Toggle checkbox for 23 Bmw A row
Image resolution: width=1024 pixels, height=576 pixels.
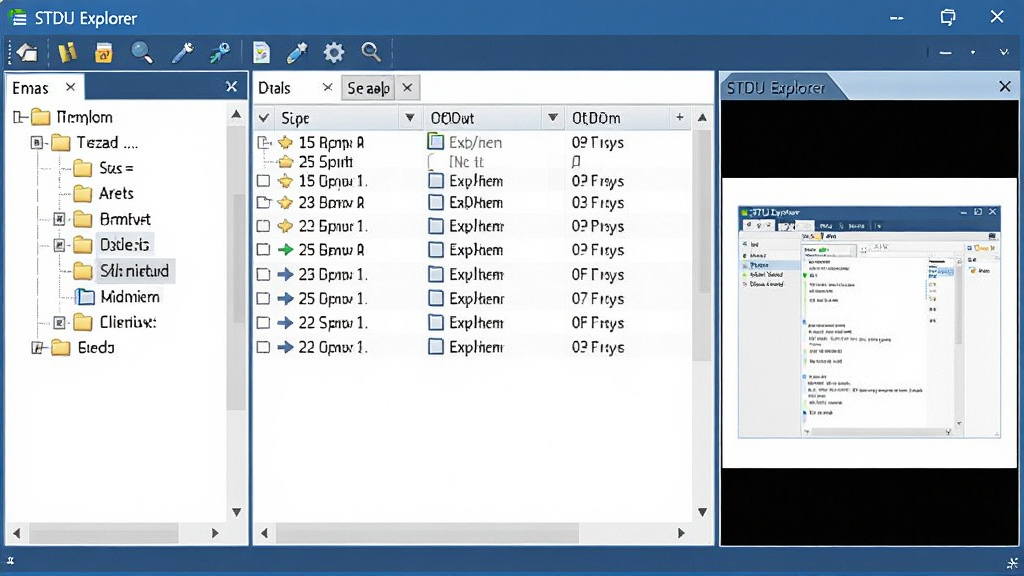[263, 202]
